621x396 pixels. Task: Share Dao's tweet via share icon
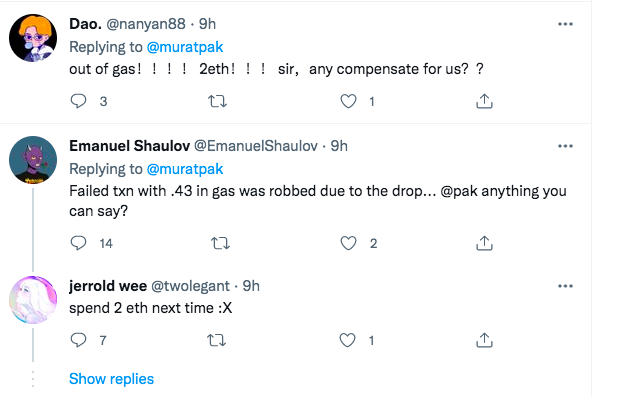click(484, 101)
